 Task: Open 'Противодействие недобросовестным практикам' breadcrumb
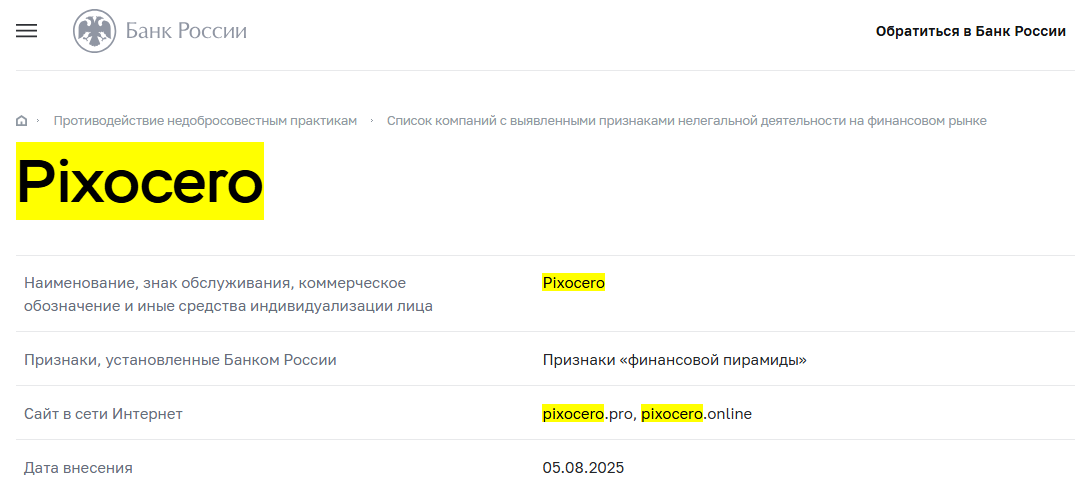coord(206,121)
